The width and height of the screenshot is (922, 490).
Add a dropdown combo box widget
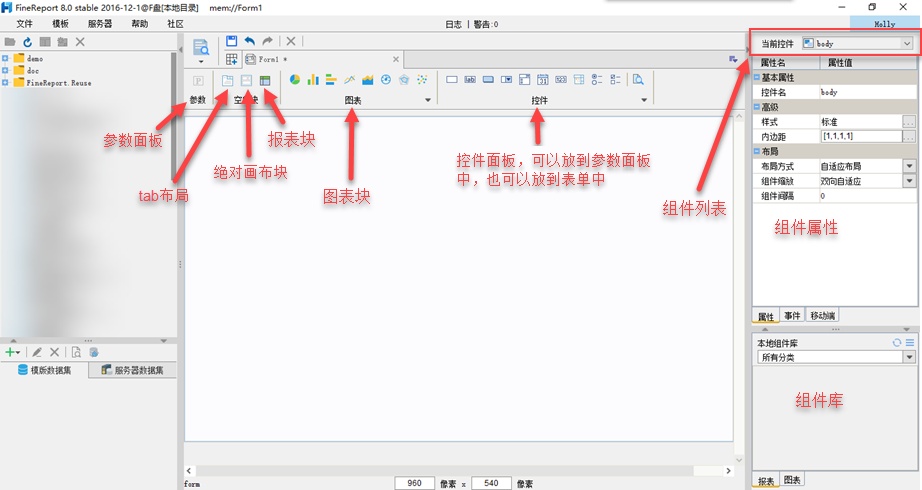(506, 79)
